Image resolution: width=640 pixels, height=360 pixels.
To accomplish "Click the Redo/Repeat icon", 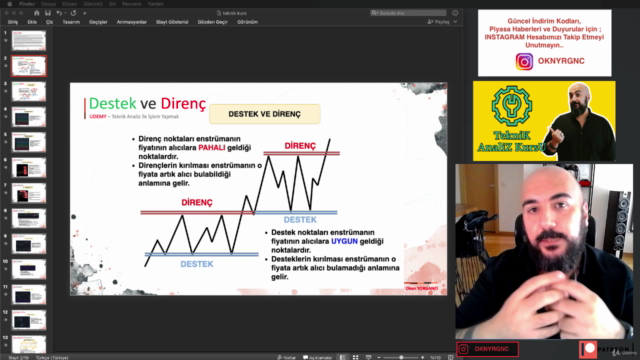I will (x=73, y=13).
